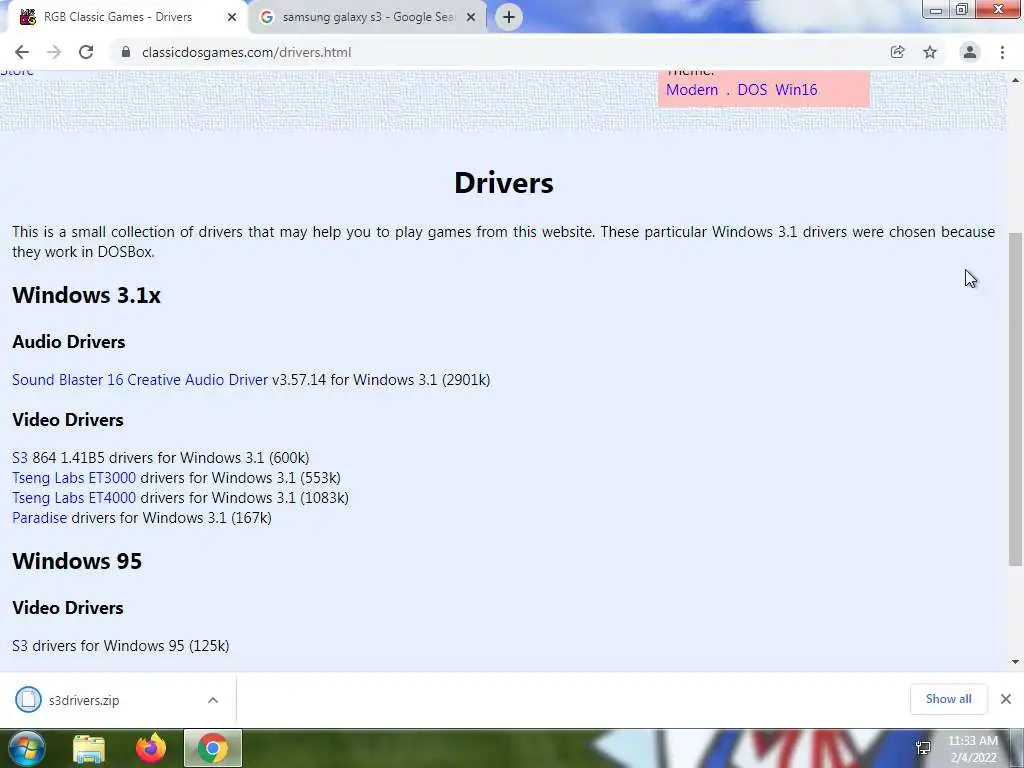Click the Chrome taskbar icon
This screenshot has height=768, width=1024.
213,748
